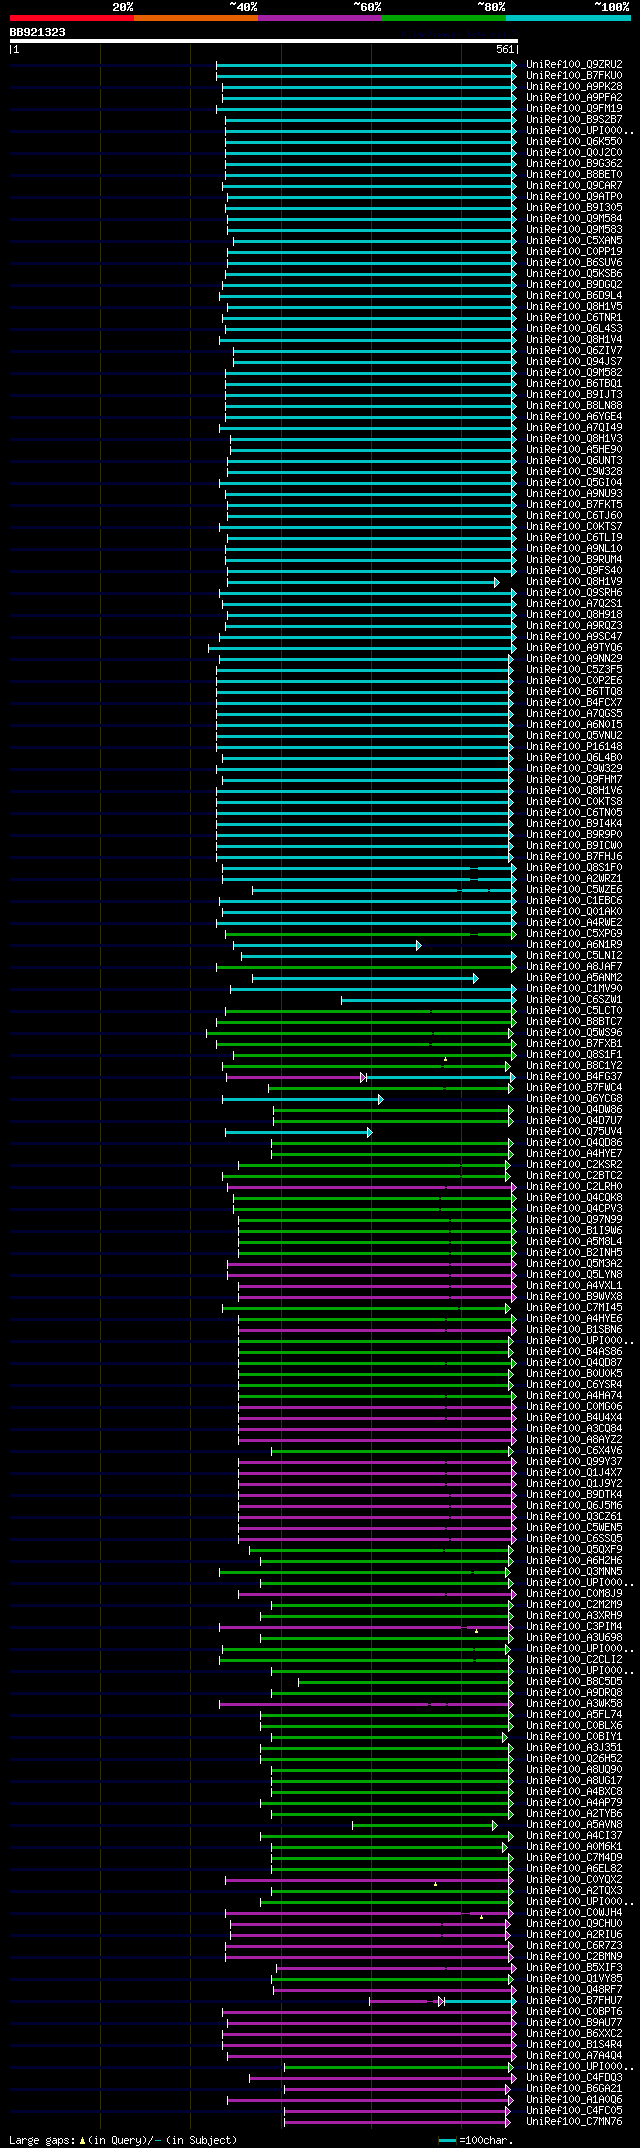Select hit label UniRef100_Q6YCG8
This screenshot has width=640, height=2148.
point(574,1098)
